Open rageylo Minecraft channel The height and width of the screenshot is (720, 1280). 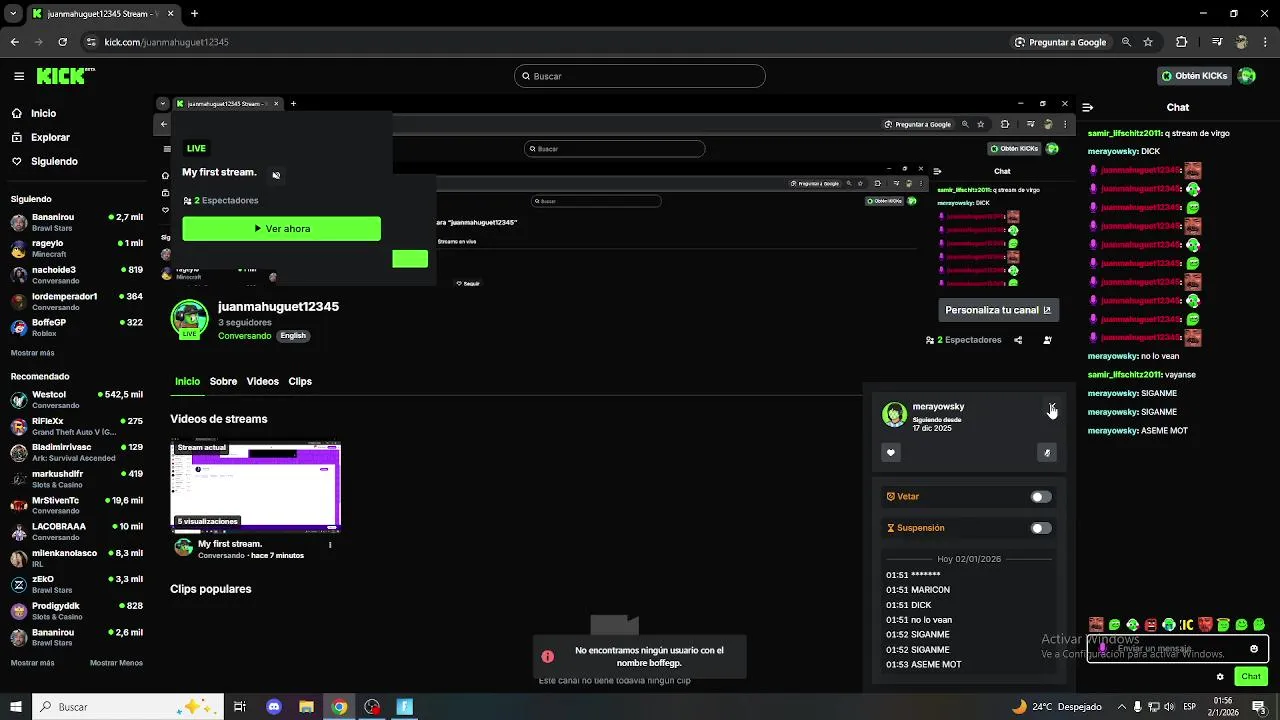pos(77,248)
